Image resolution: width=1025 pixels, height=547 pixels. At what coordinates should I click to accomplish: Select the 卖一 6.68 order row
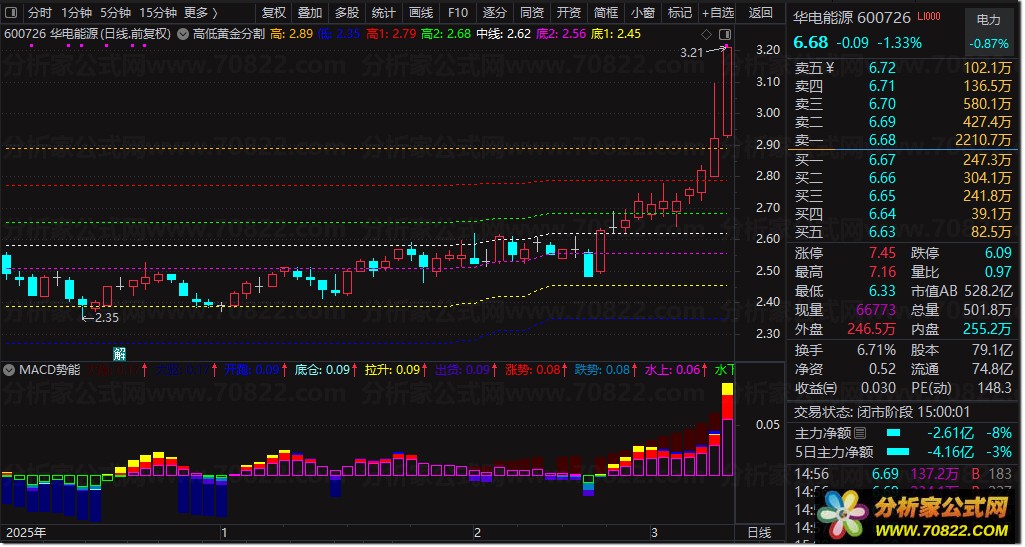coord(903,140)
